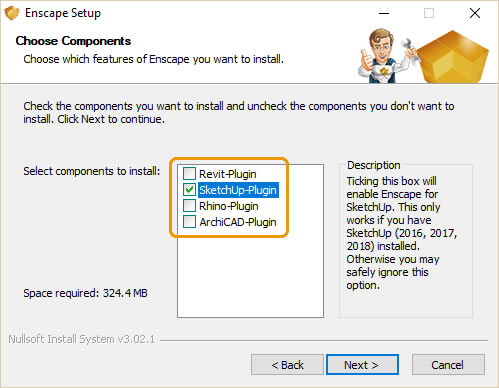Click the disabled maximize window button
499x388 pixels.
[429, 13]
